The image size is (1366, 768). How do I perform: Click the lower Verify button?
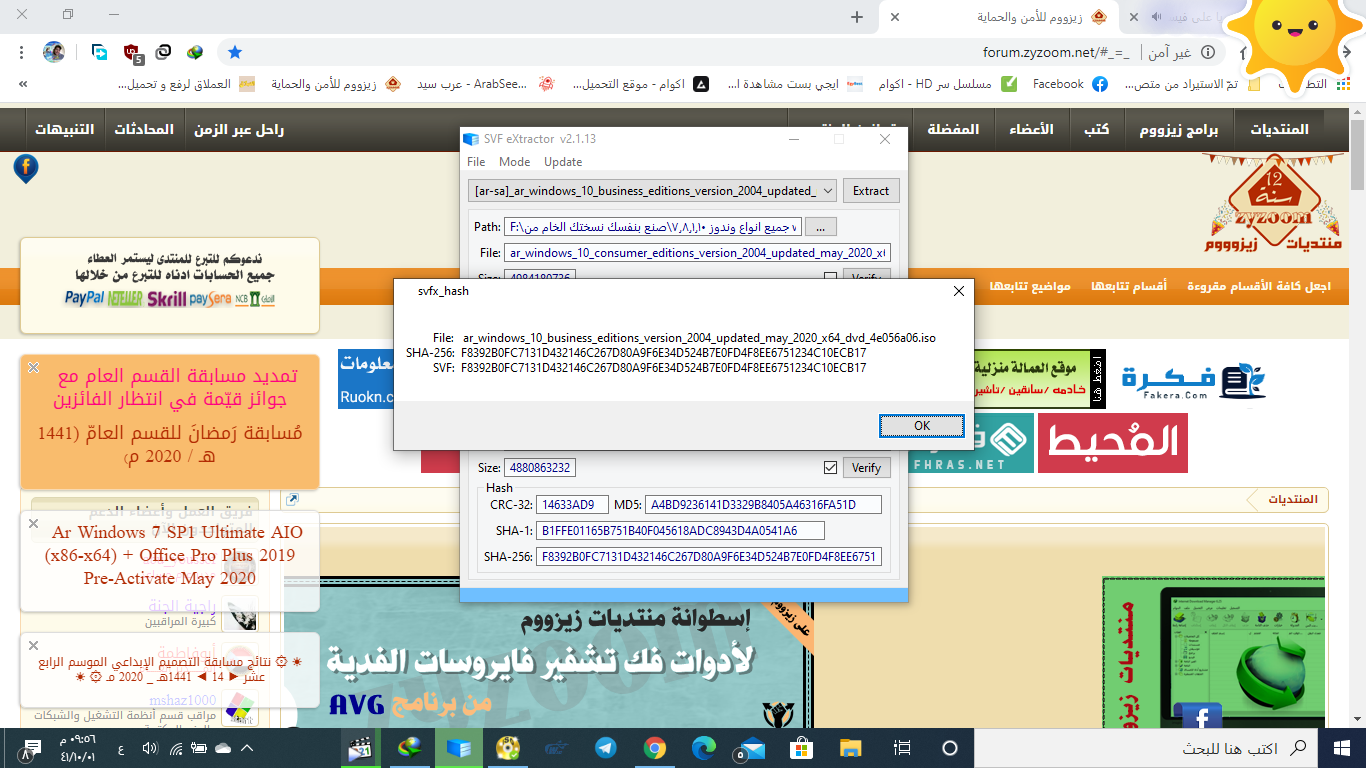[867, 467]
